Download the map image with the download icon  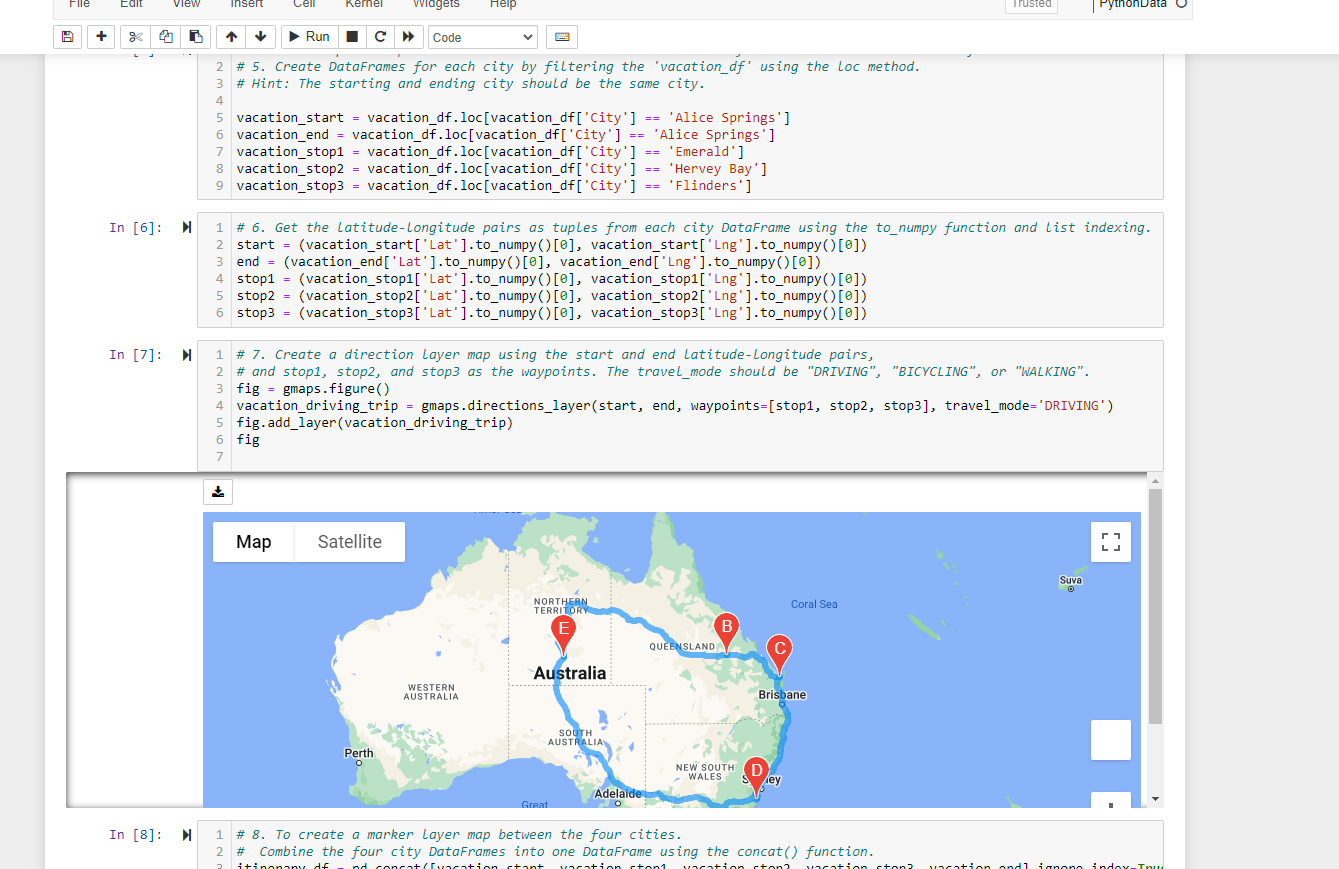218,492
